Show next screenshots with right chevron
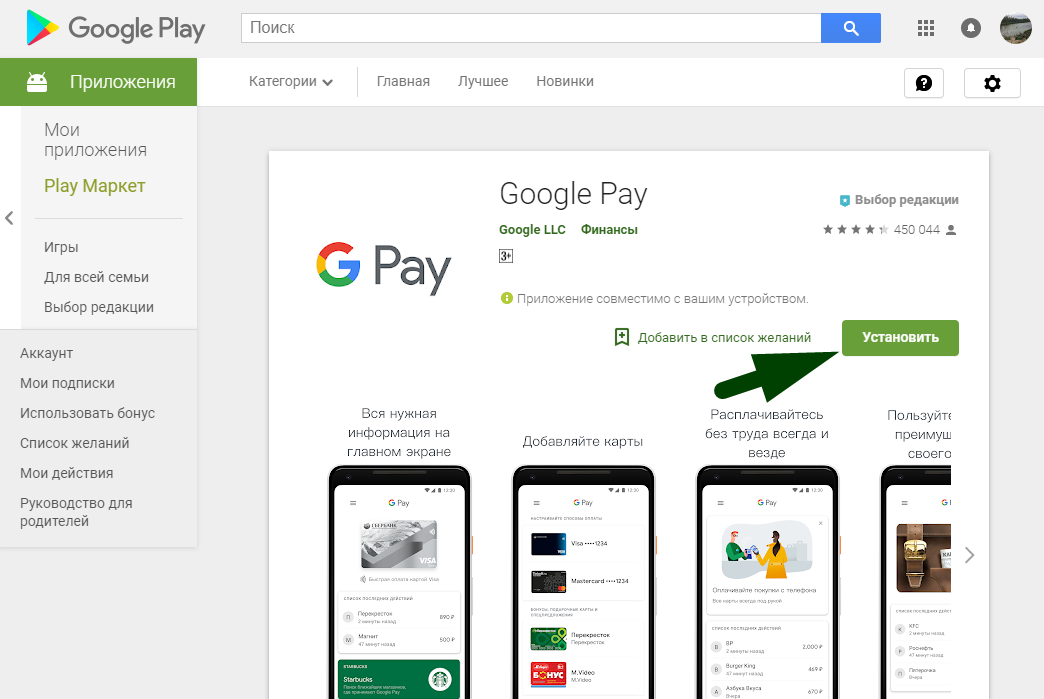 969,555
